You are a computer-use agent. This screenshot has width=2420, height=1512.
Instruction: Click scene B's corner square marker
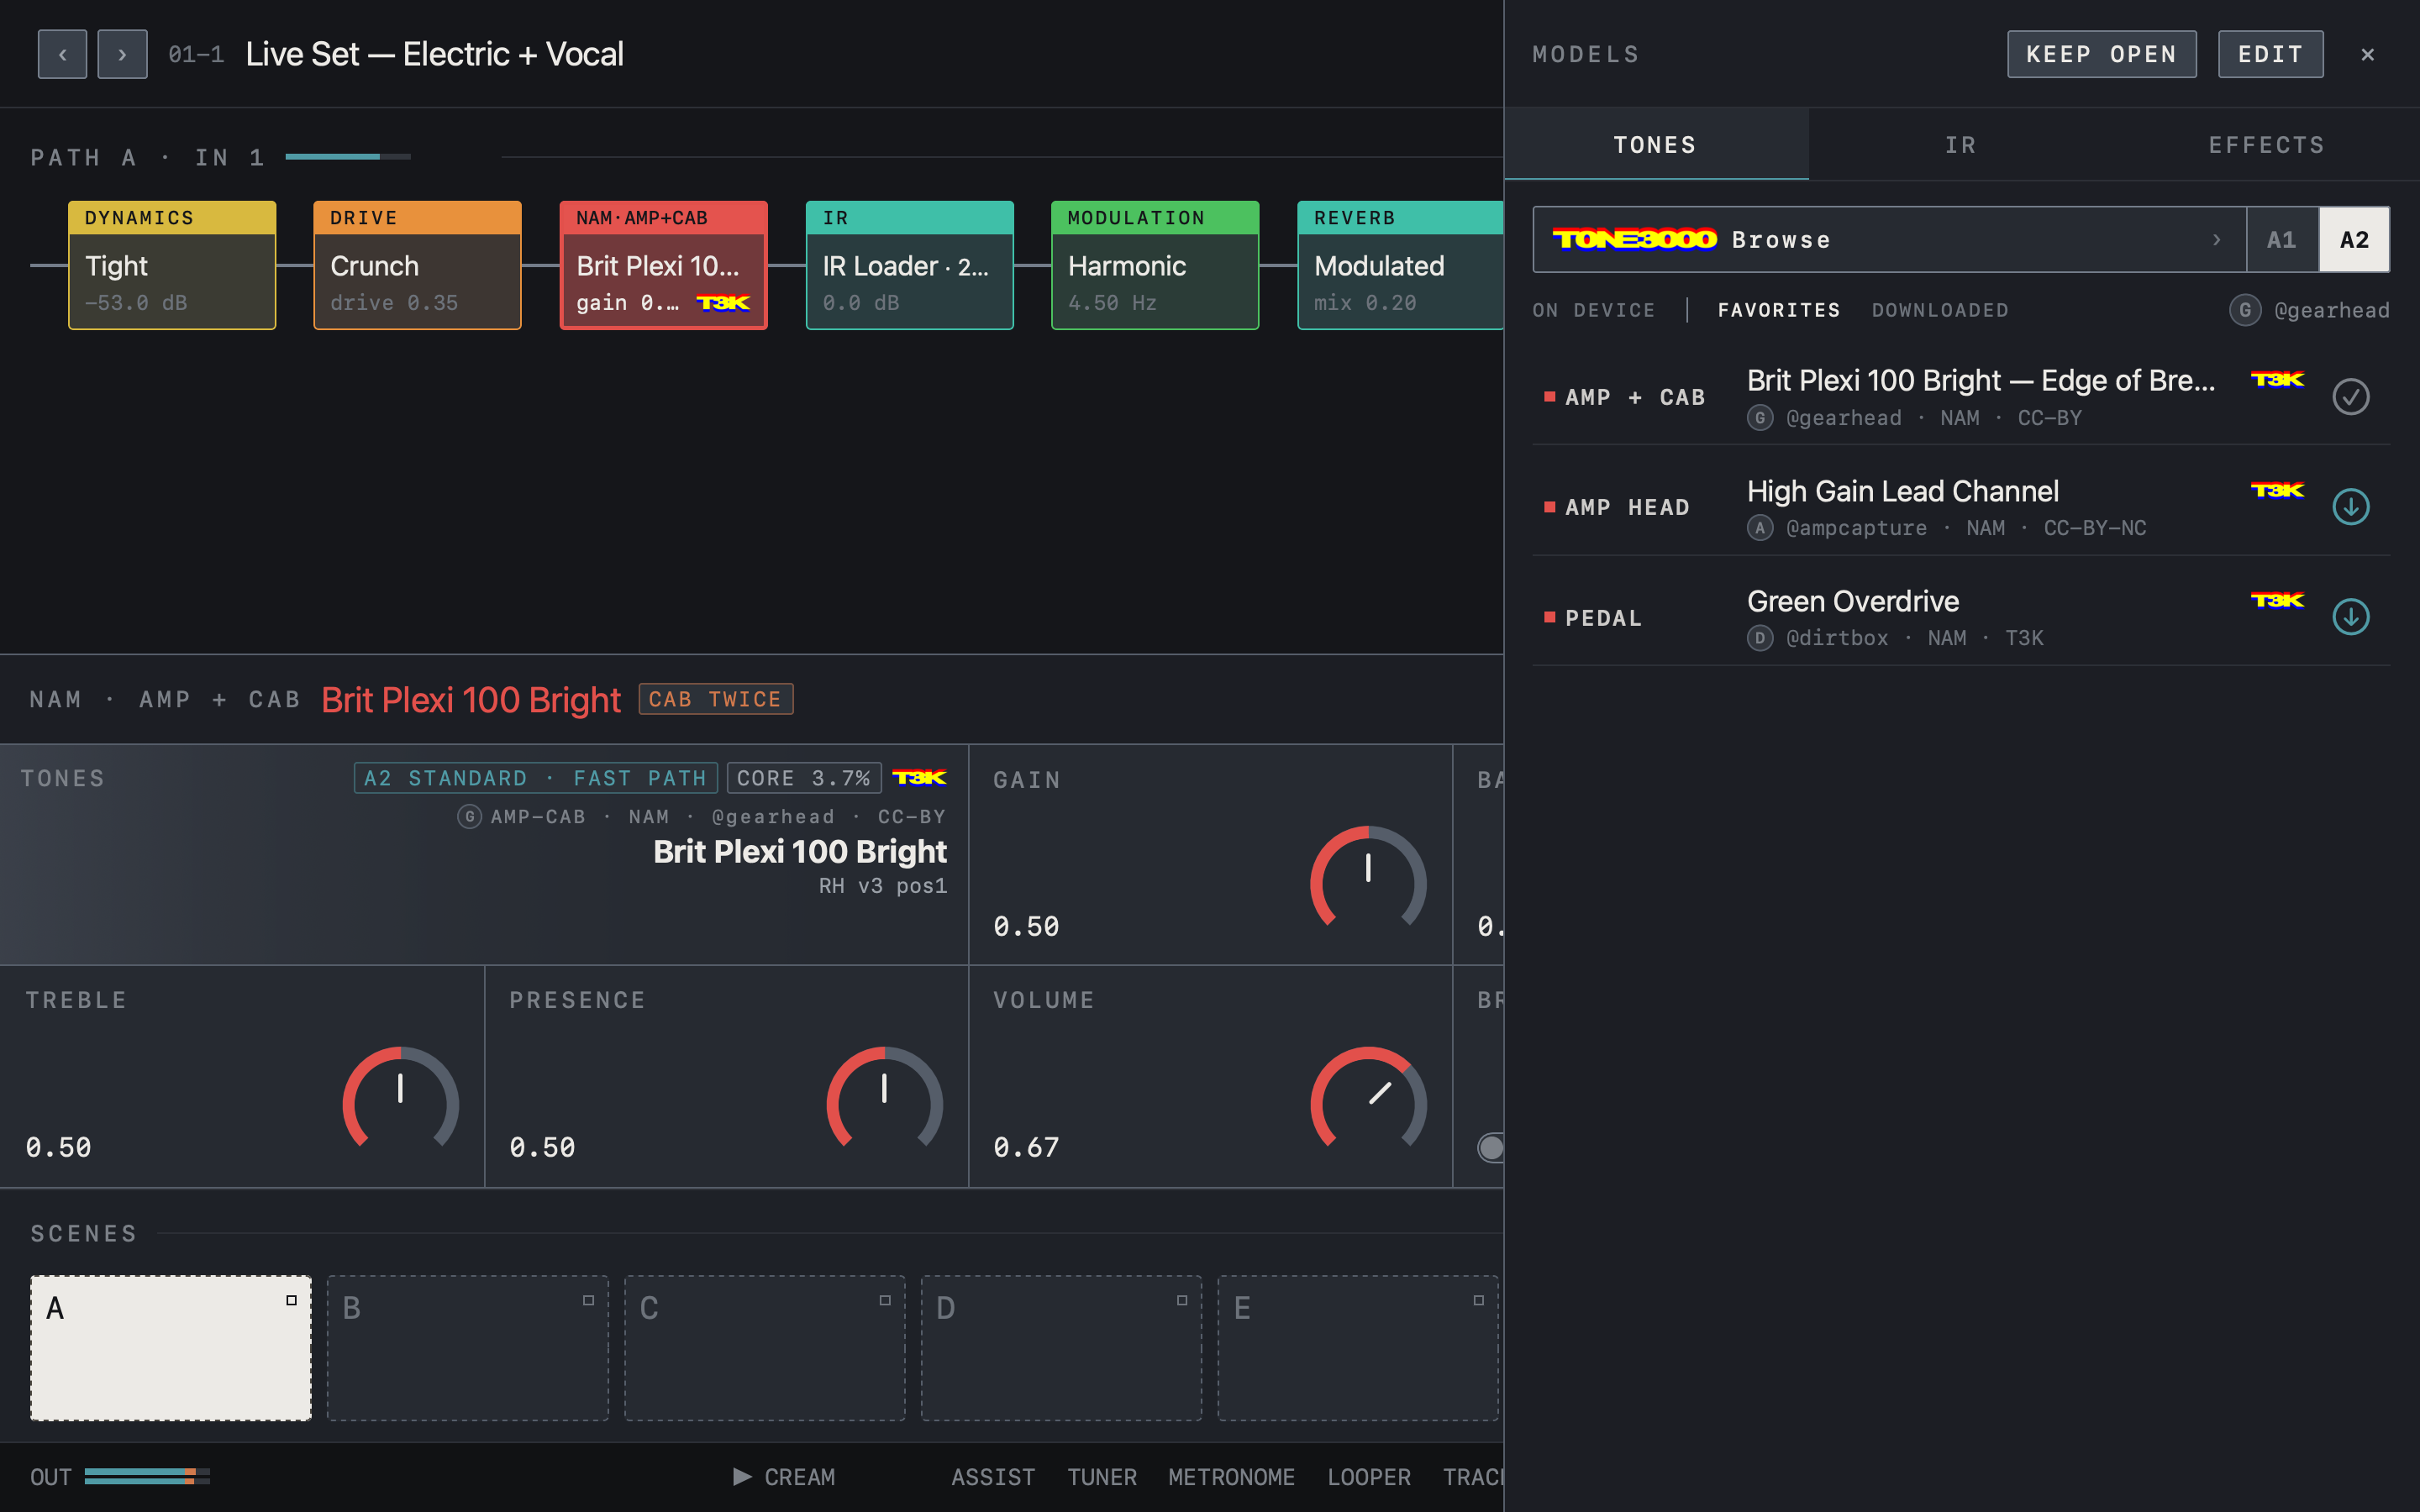click(588, 1300)
